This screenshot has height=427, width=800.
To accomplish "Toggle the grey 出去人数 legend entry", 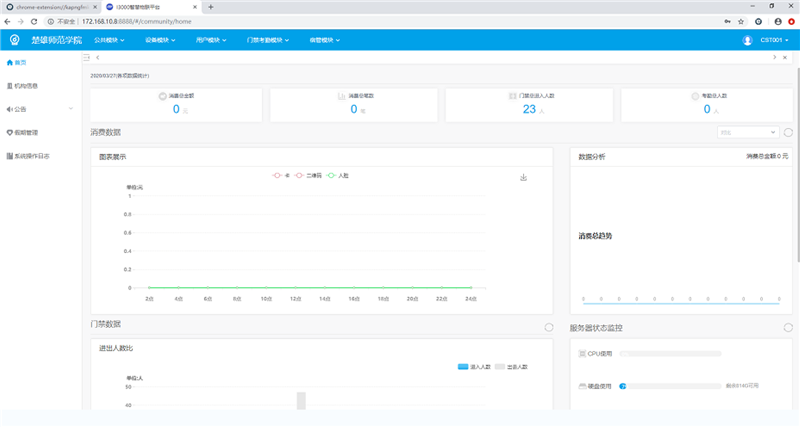I will pos(511,367).
